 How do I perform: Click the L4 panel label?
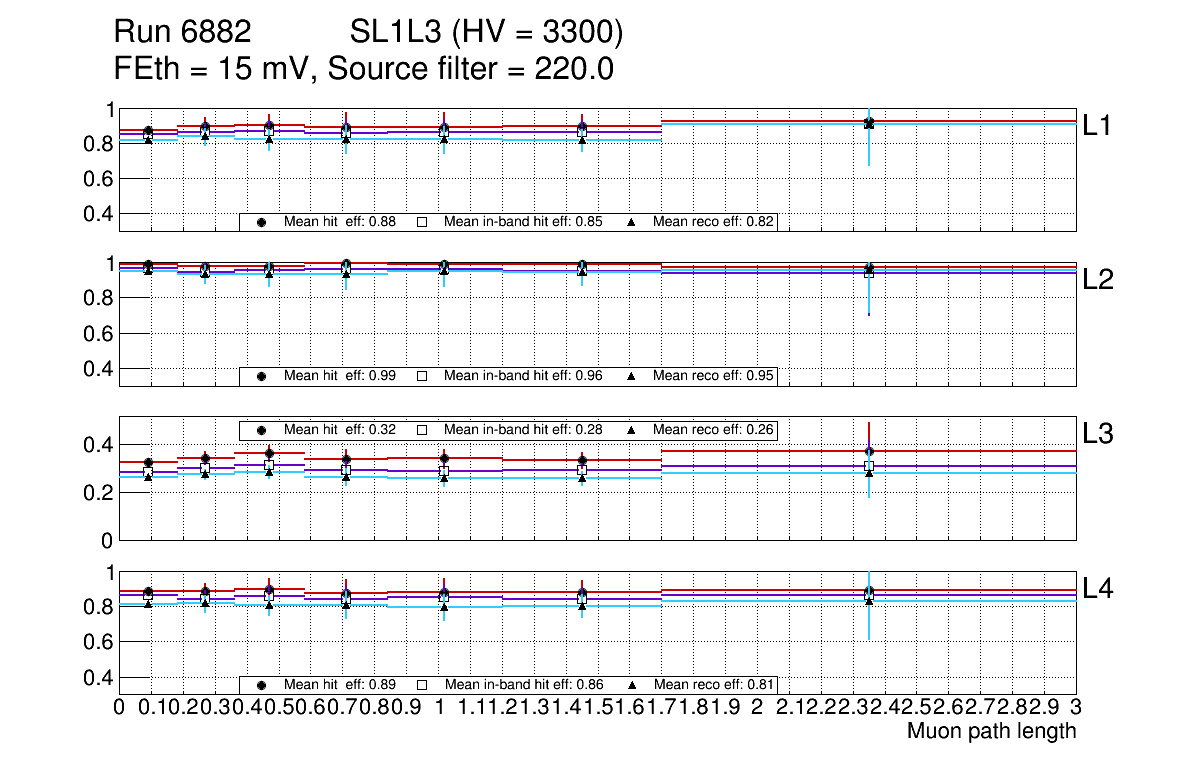click(x=1099, y=589)
